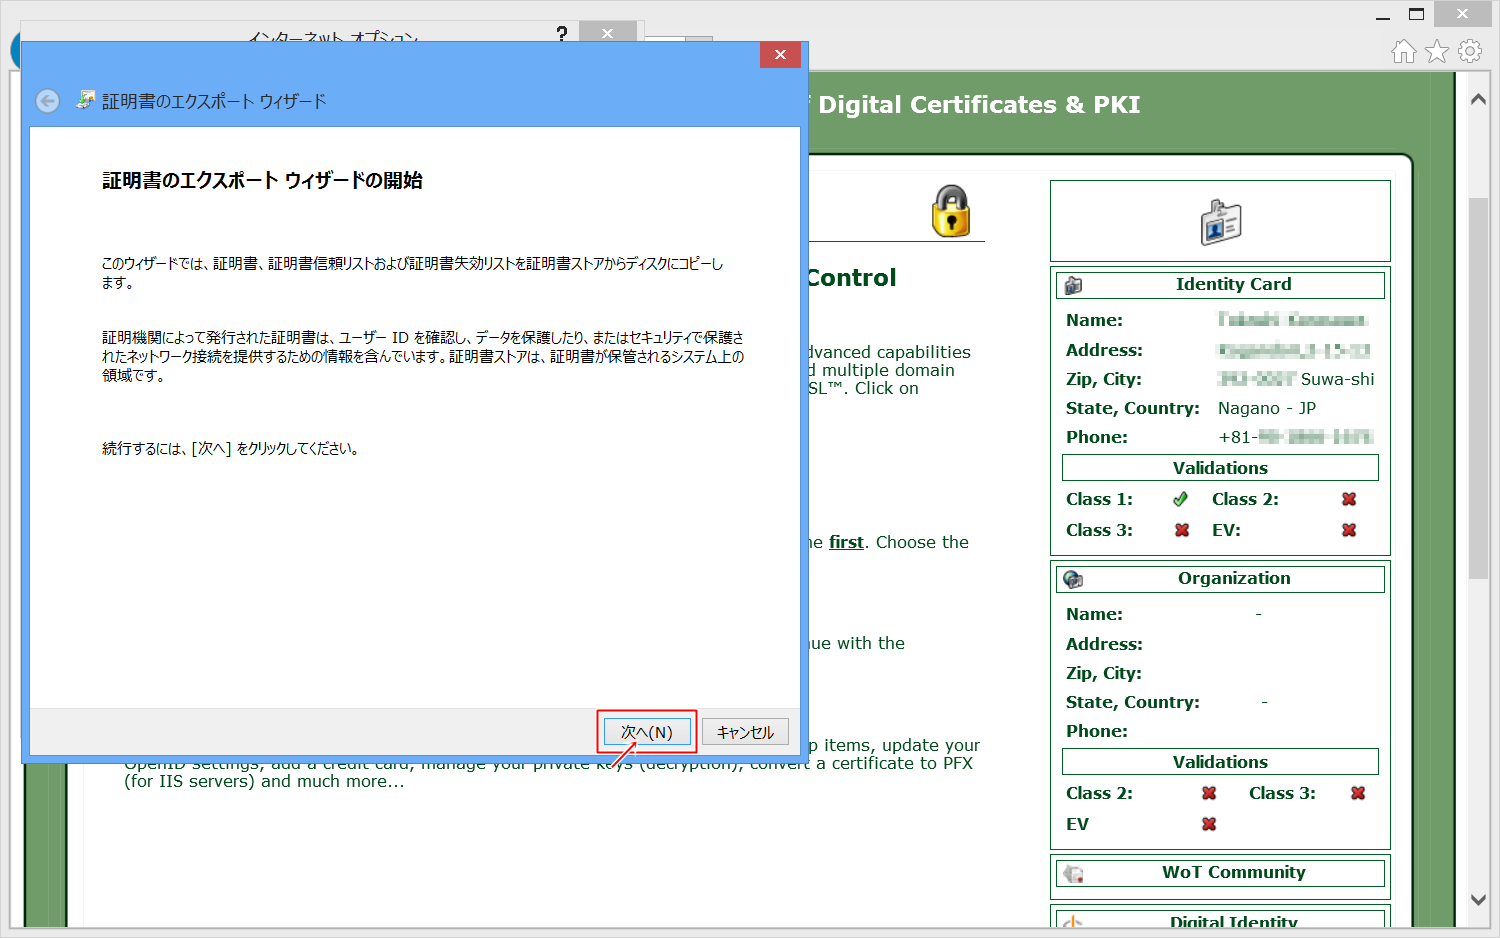
Task: Close the certificate export wizard dialog
Action: pos(780,55)
